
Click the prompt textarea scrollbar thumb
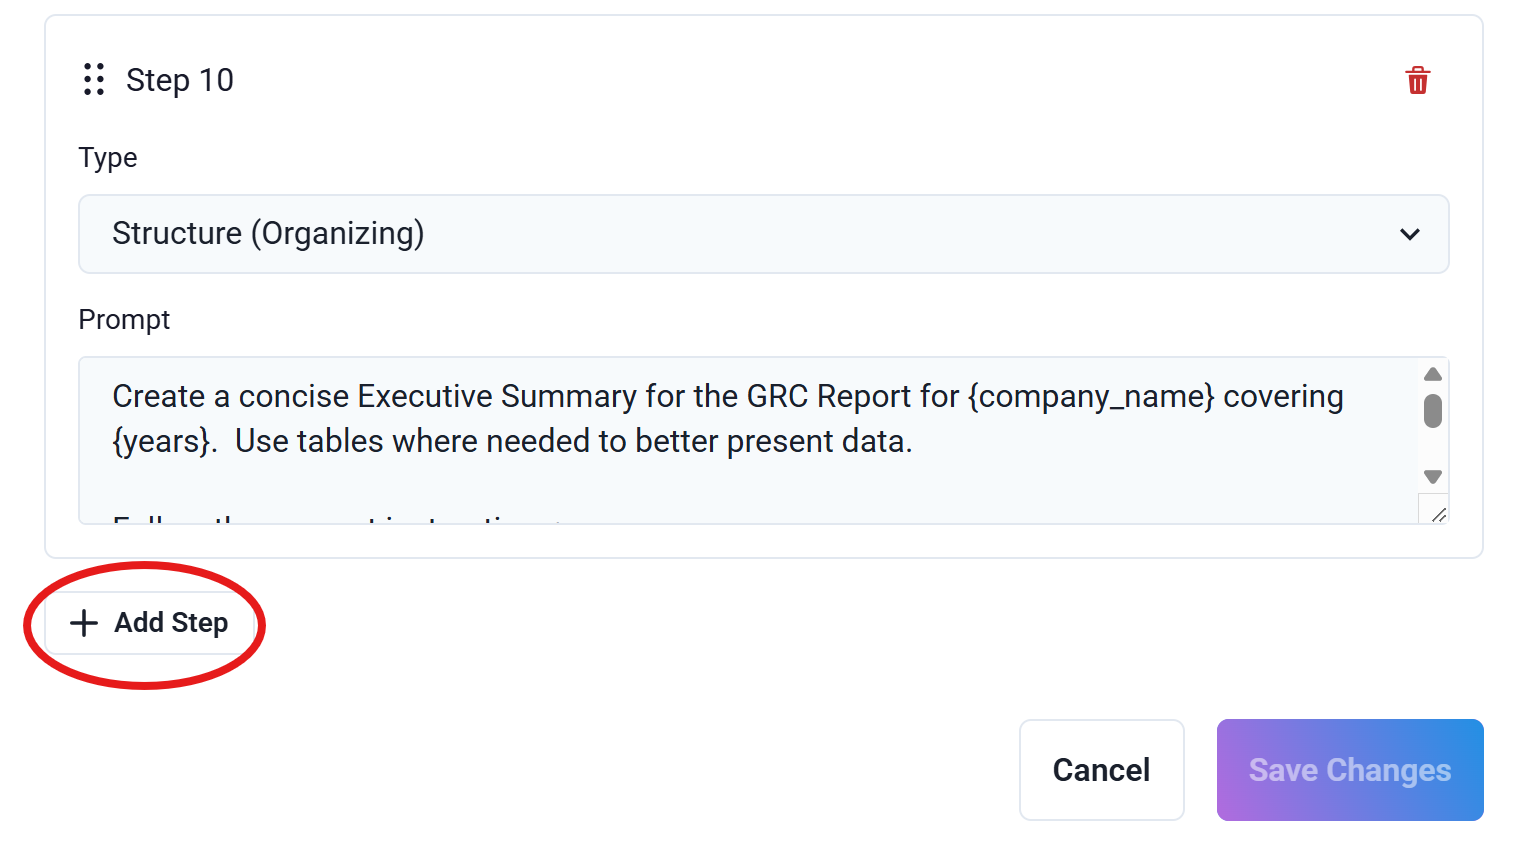[x=1433, y=410]
